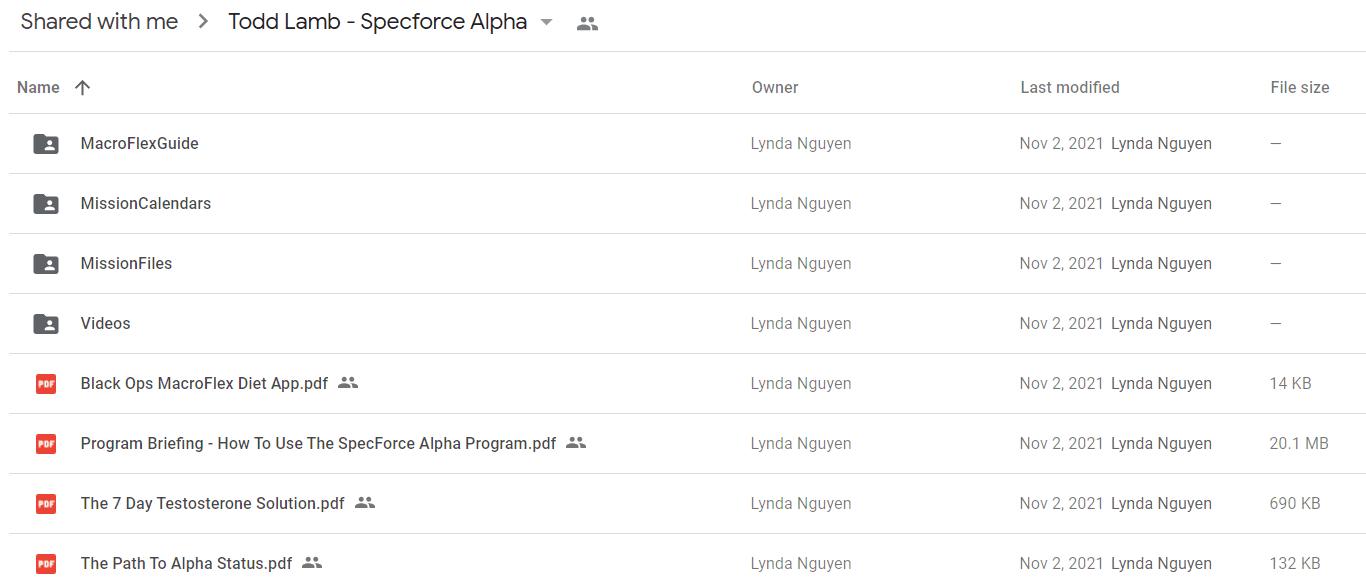
Task: Open Program Briefing SpecForce Alpha Program.pdf
Action: (318, 443)
